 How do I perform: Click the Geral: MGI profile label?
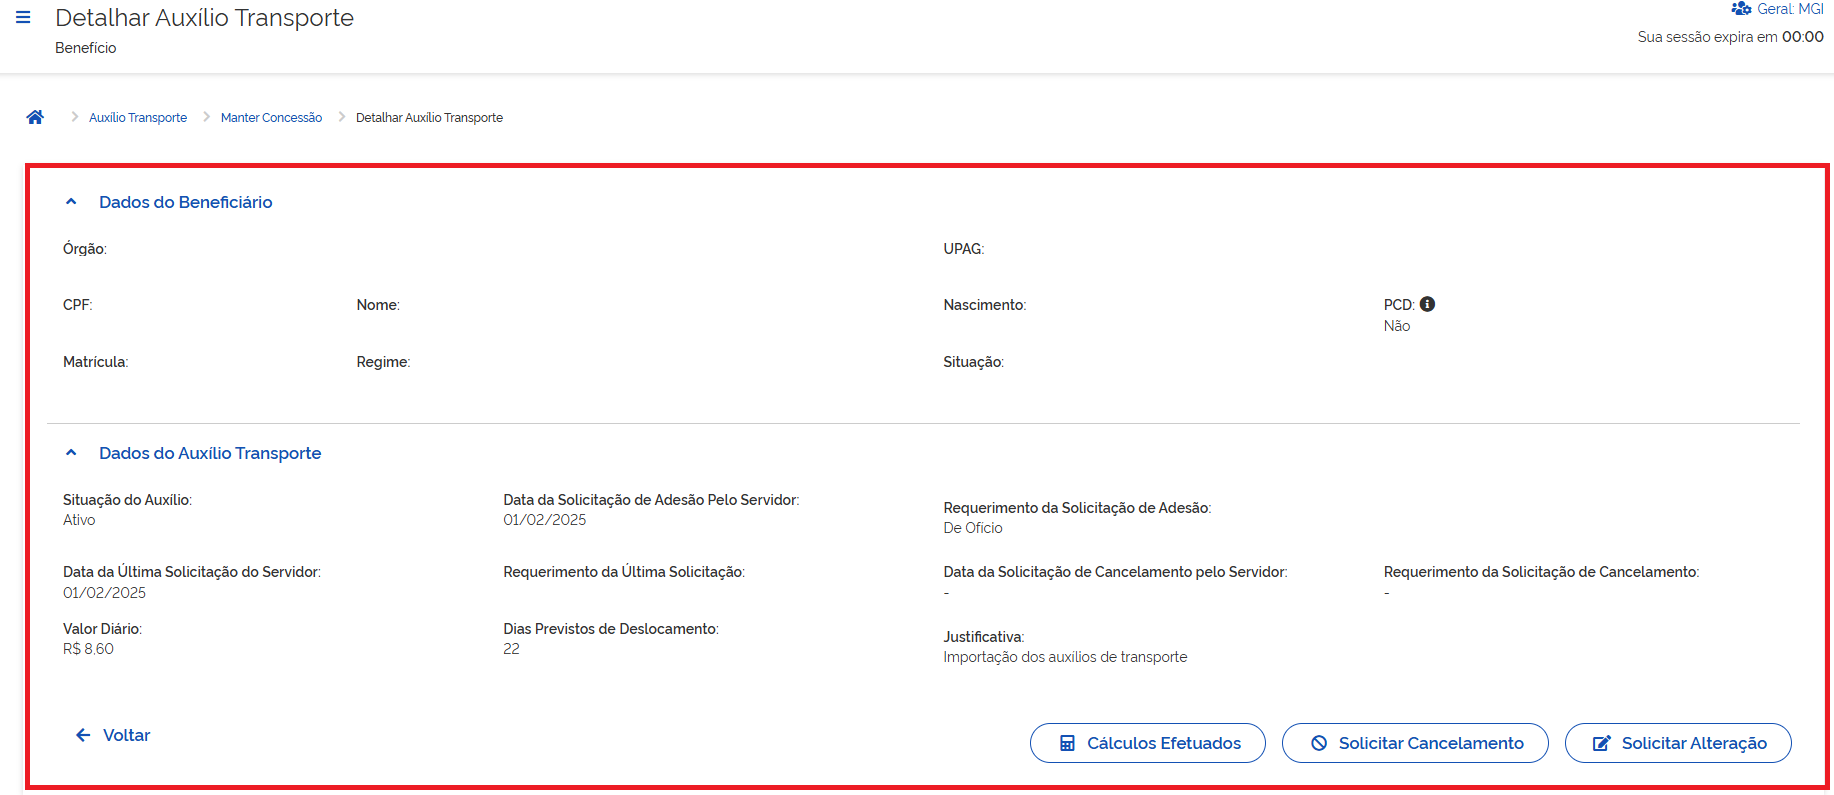[1790, 9]
